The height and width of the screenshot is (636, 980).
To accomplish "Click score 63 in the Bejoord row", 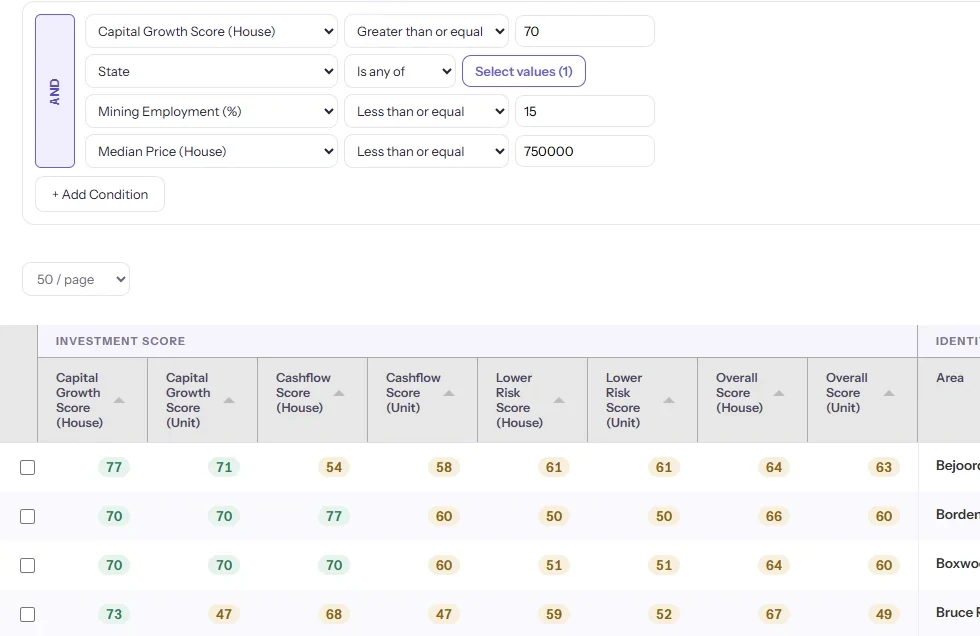I will 884,467.
